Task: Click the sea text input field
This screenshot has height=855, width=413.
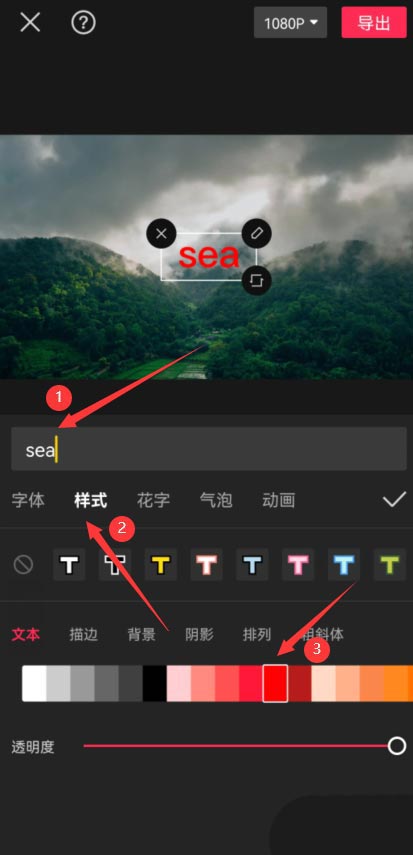Action: [209, 449]
